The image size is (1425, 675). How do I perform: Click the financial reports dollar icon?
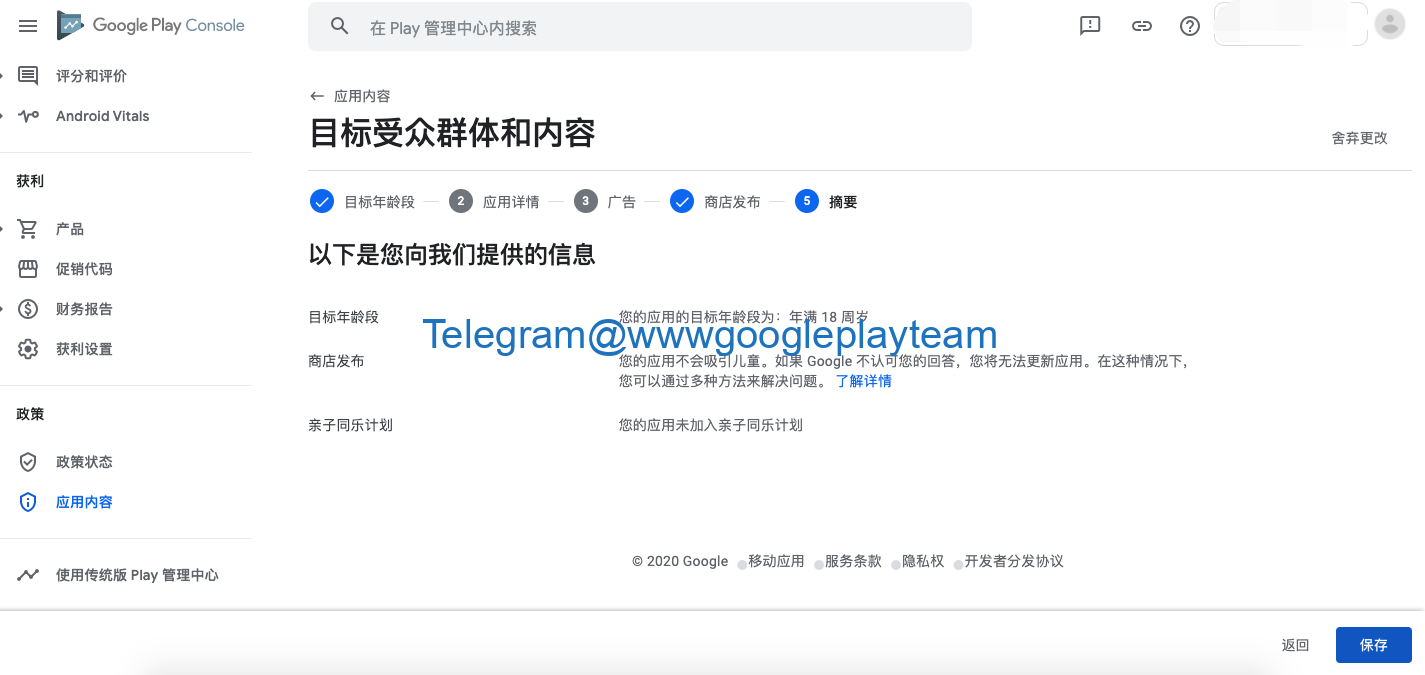[28, 309]
